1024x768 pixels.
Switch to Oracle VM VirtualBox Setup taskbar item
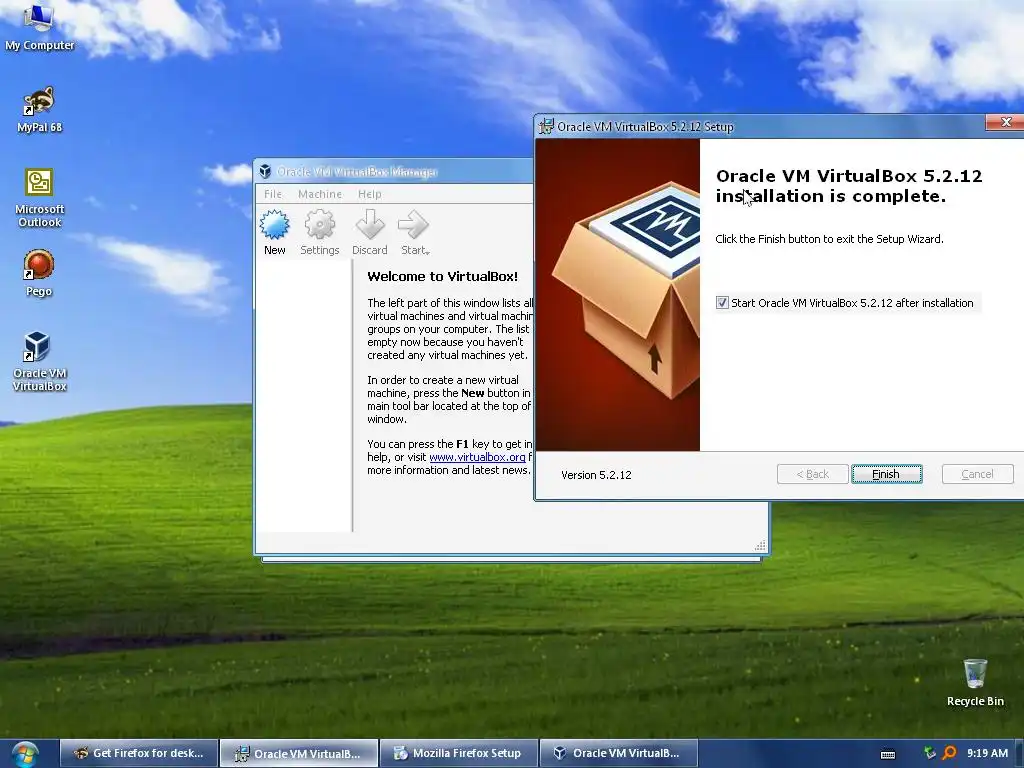pos(298,754)
